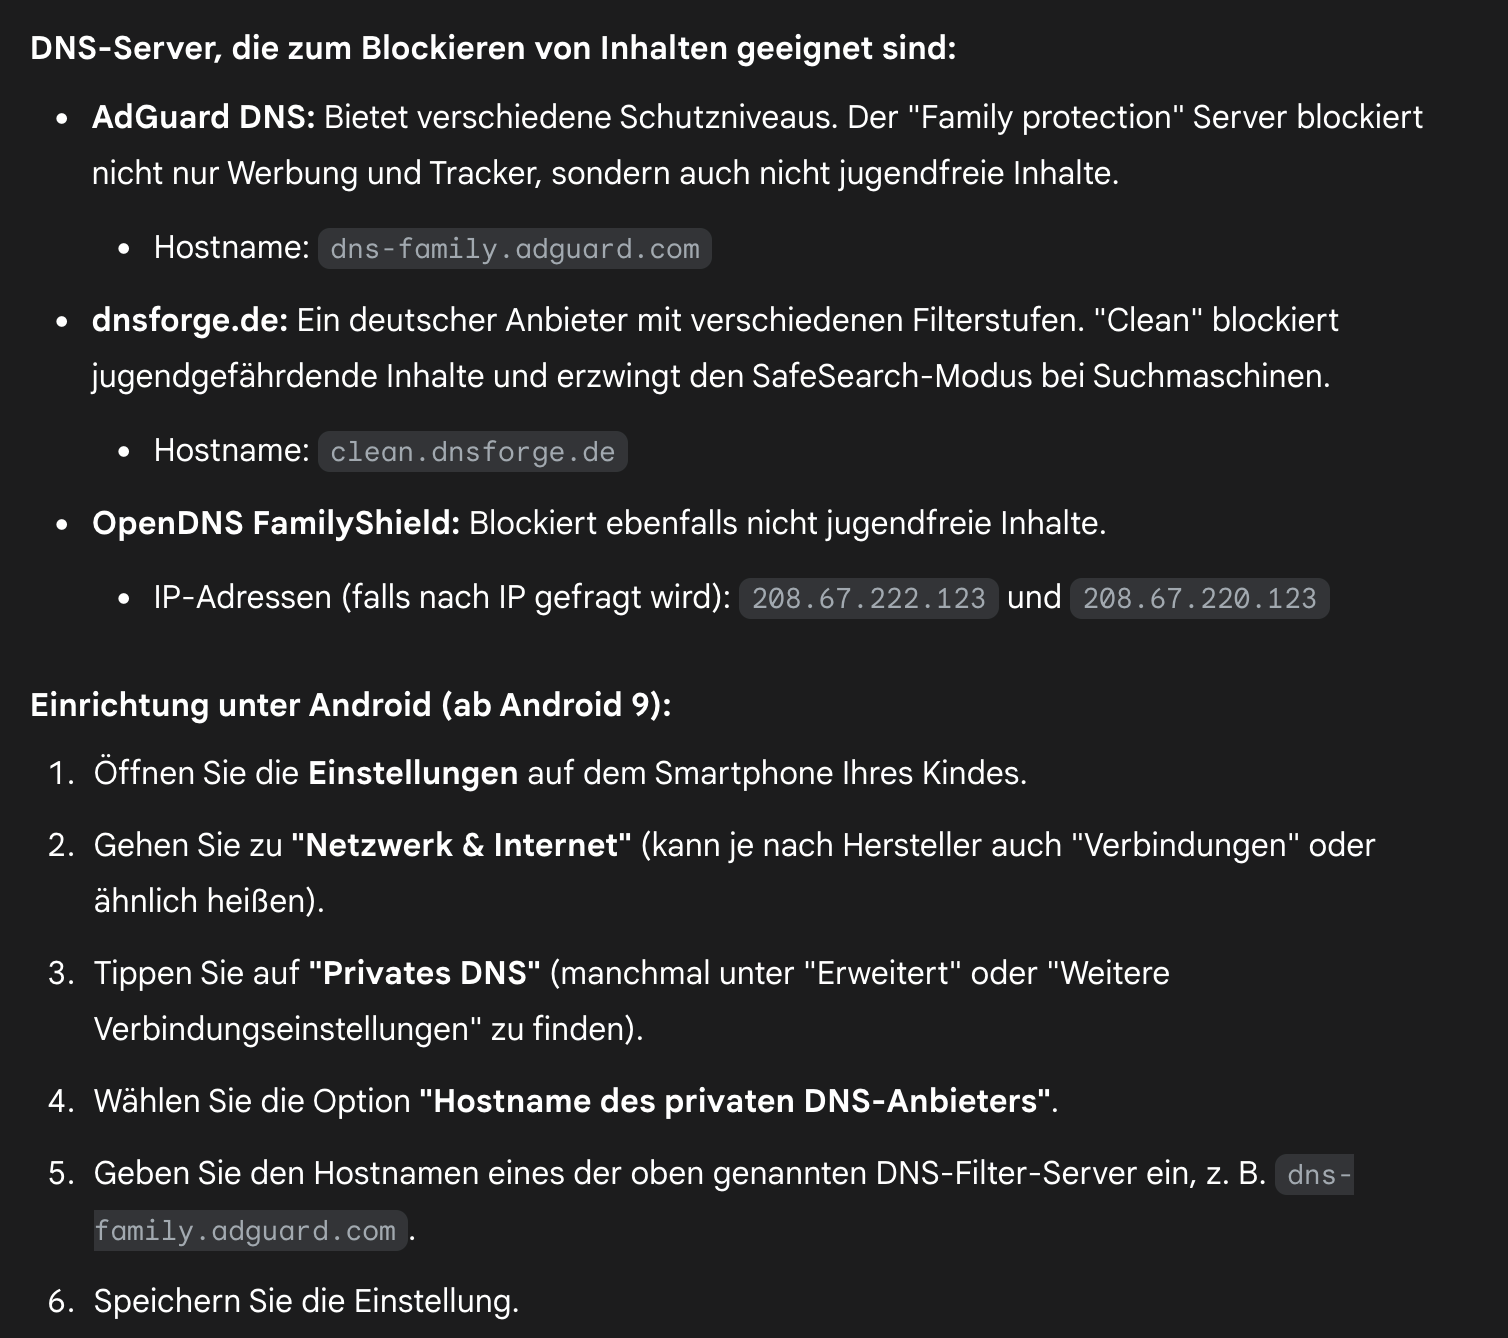Viewport: 1508px width, 1338px height.
Task: Select the clean.dnsforge.de hostname code
Action: (x=472, y=451)
